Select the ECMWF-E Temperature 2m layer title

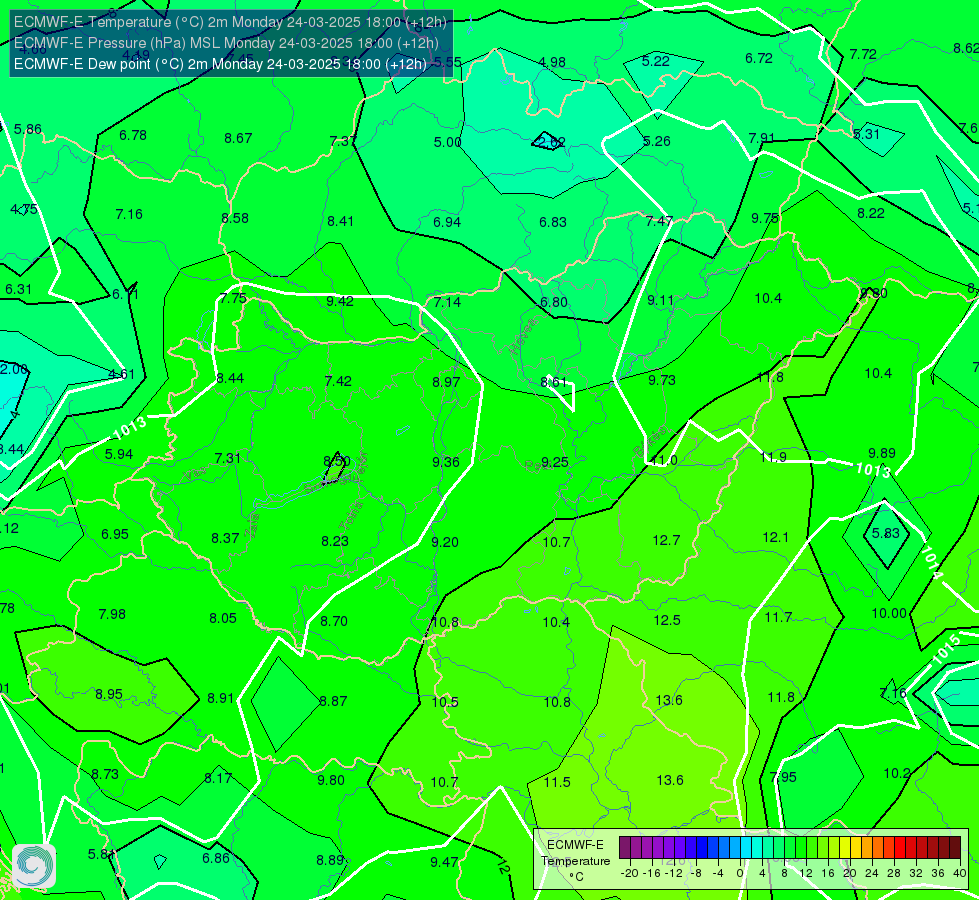[x=230, y=22]
